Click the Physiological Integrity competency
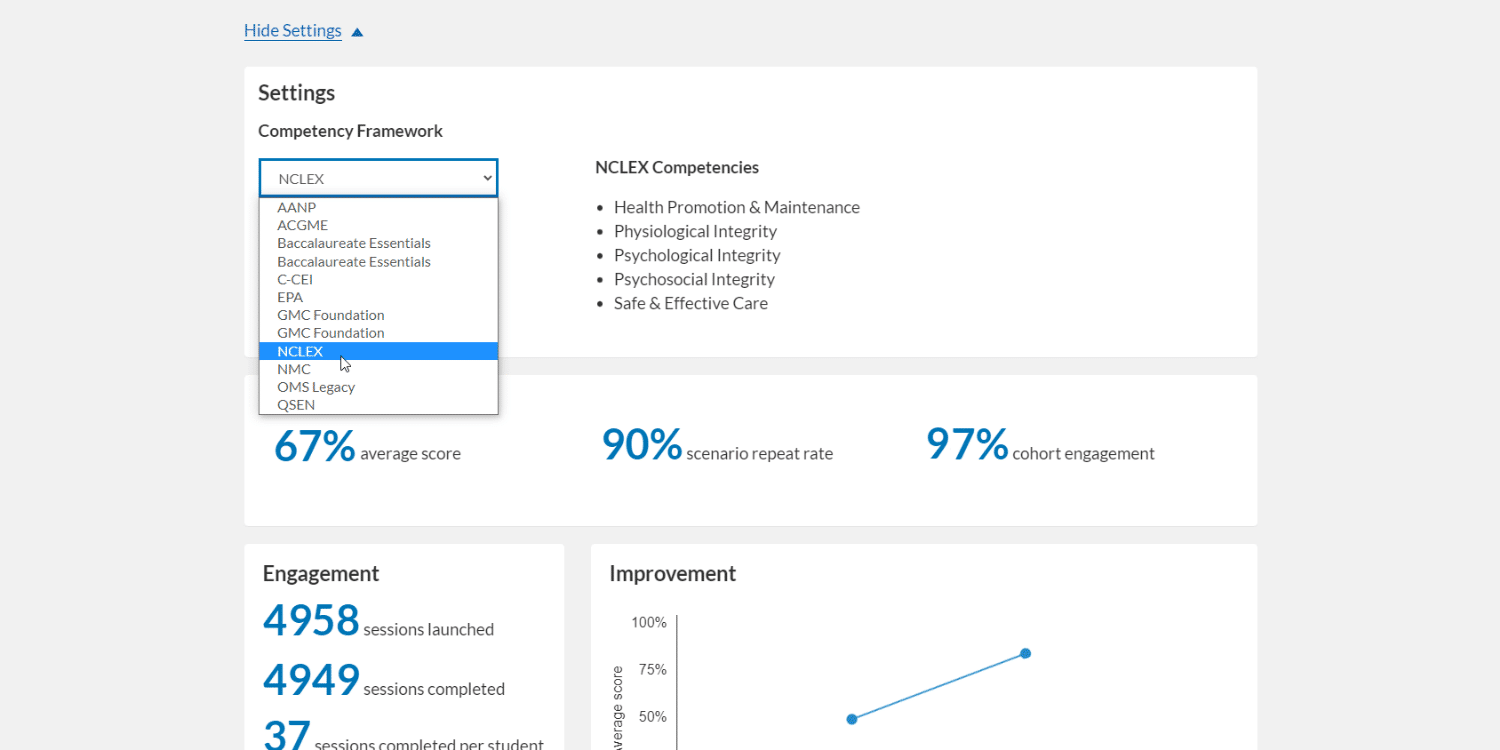 (x=695, y=231)
